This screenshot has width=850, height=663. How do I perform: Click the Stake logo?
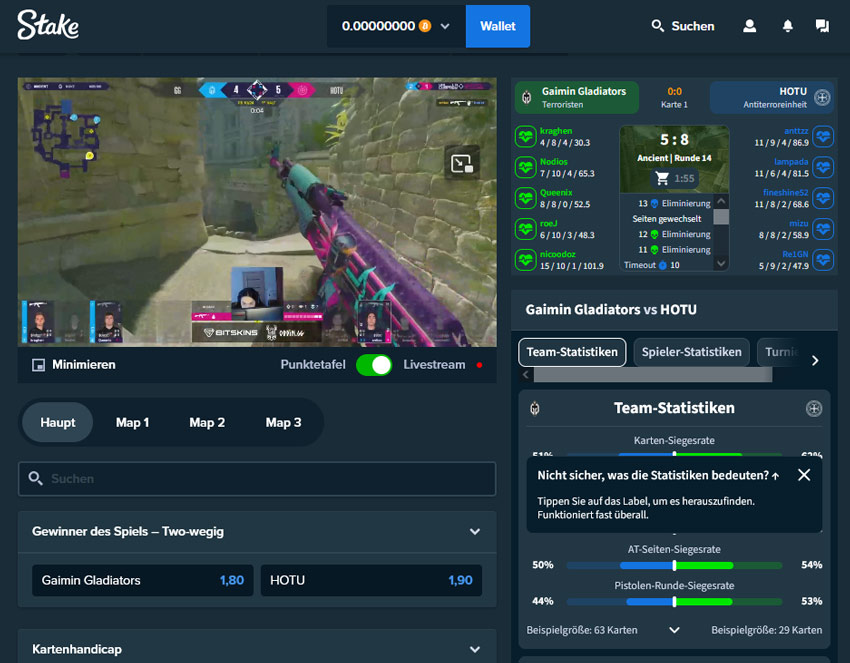pyautogui.click(x=48, y=25)
